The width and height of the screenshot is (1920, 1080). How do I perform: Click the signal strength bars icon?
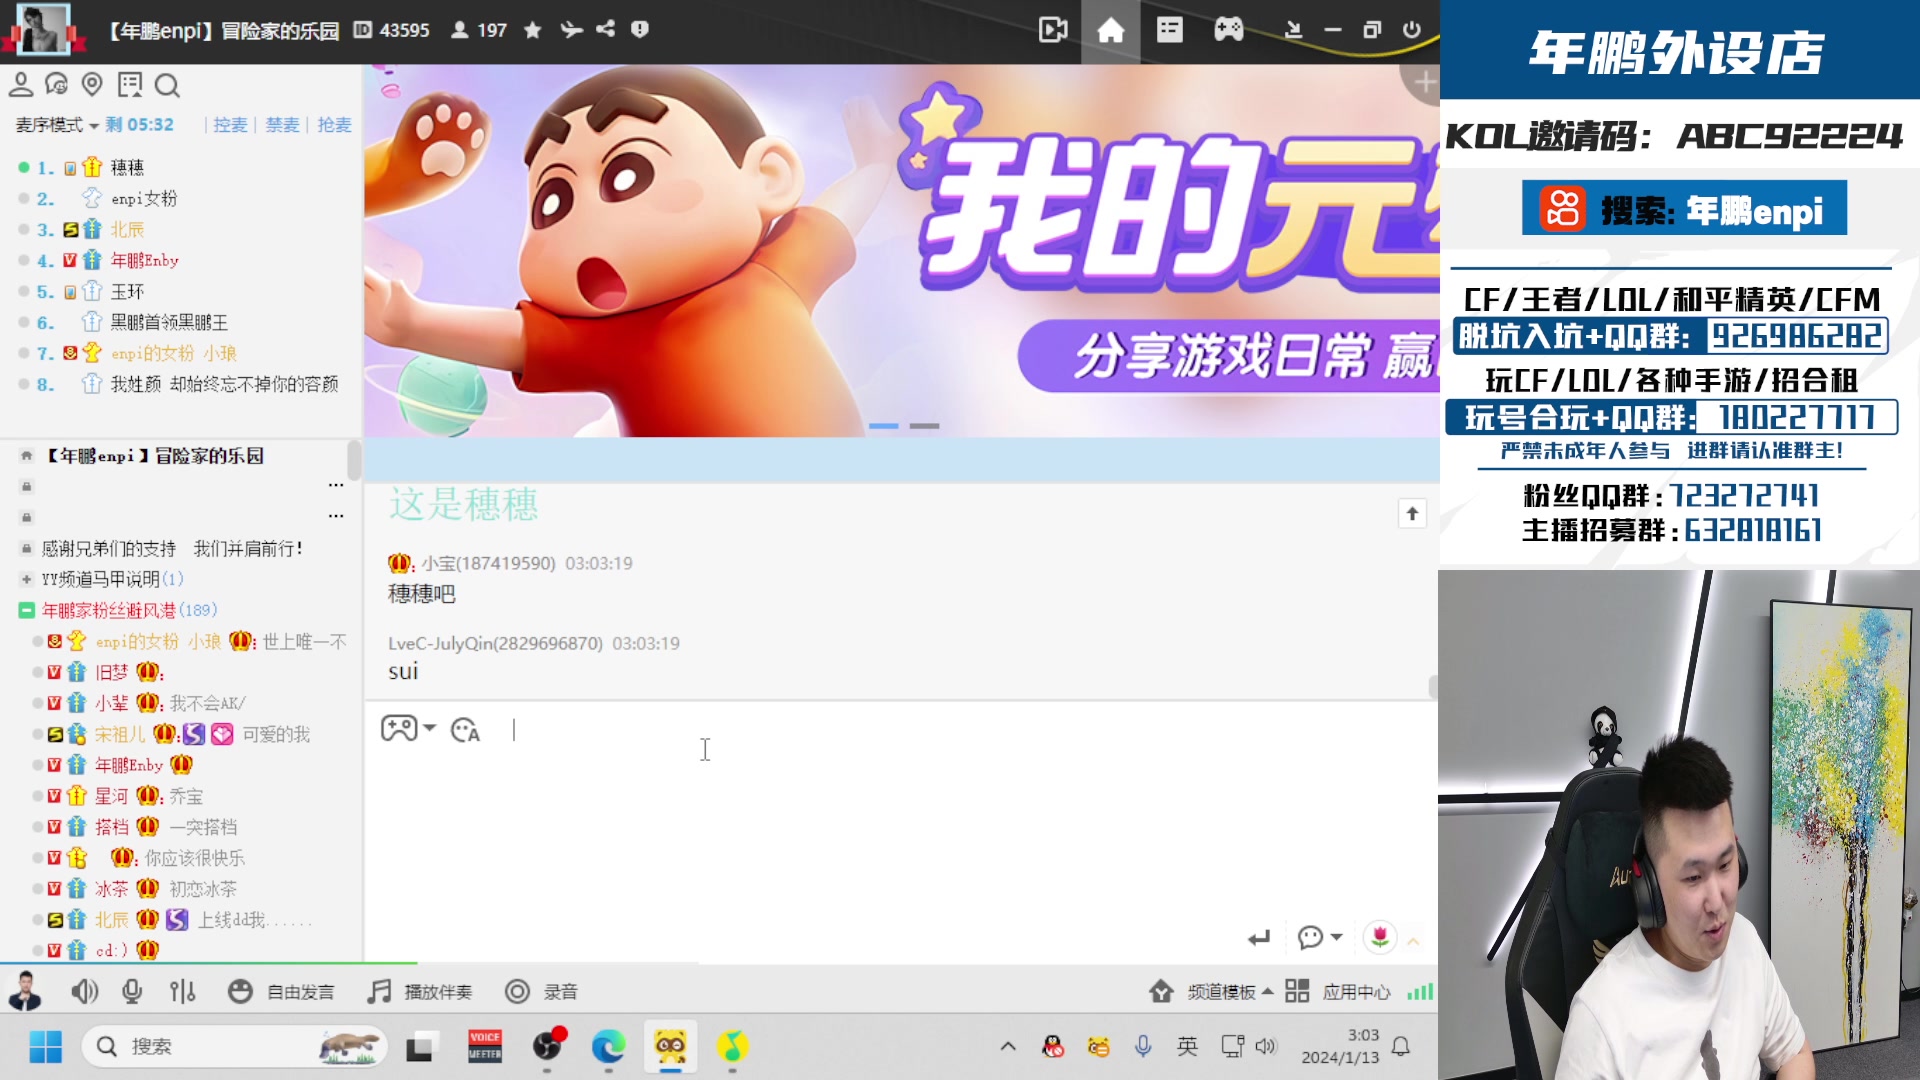click(x=1420, y=992)
